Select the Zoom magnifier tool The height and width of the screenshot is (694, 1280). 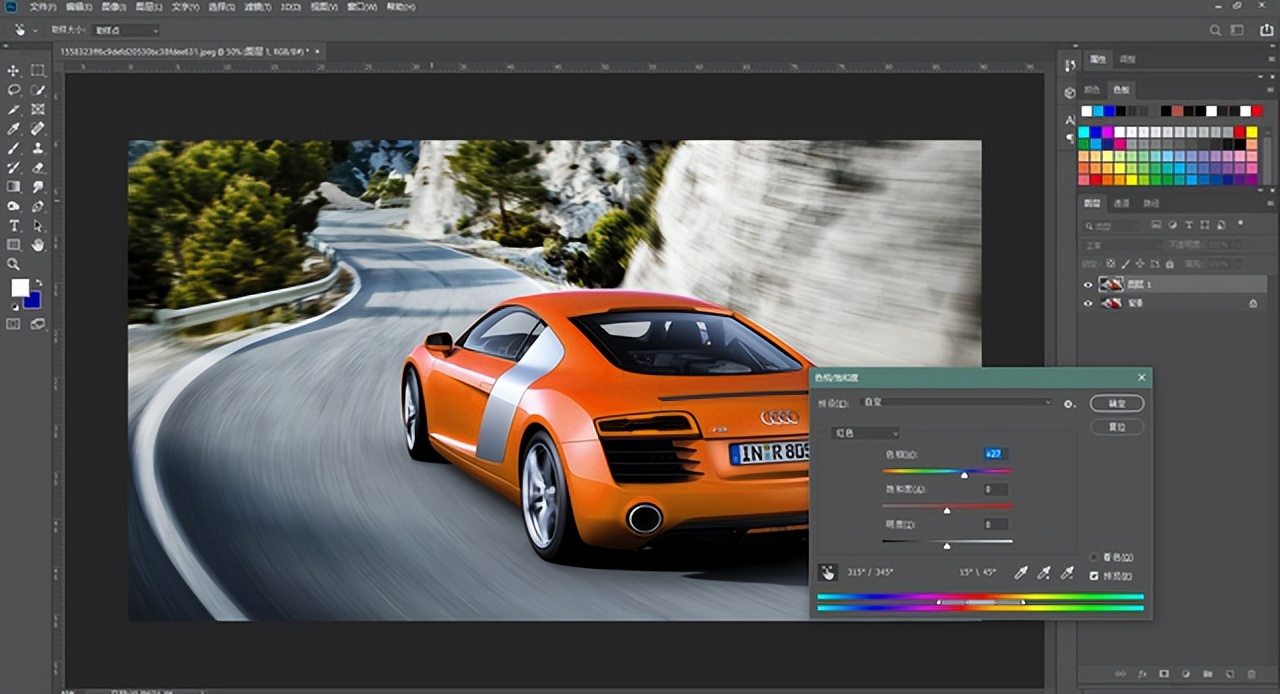14,264
